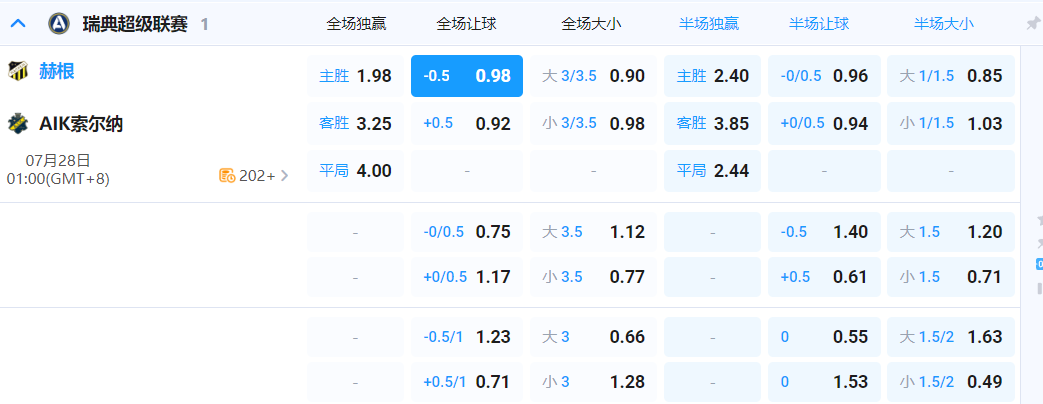Pick over 大 3 at 0.66
Viewport: 1043px width, 404px height.
click(x=593, y=337)
